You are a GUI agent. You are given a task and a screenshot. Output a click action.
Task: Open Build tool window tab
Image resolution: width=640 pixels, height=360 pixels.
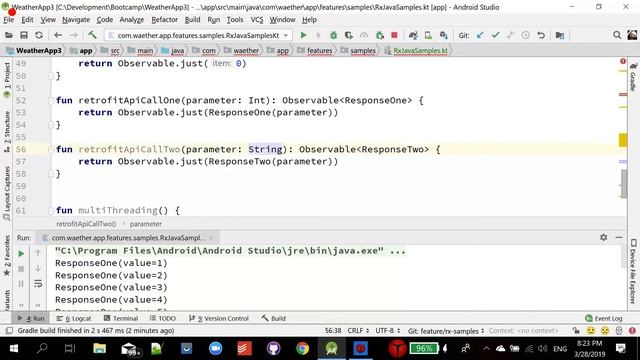tap(273, 318)
